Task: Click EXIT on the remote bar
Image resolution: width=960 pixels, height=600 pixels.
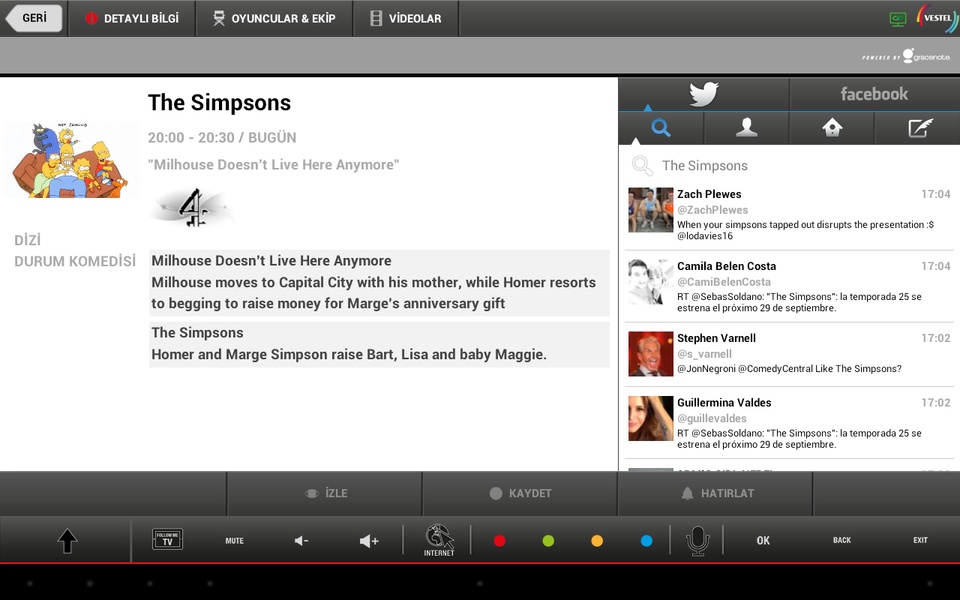Action: tap(920, 540)
